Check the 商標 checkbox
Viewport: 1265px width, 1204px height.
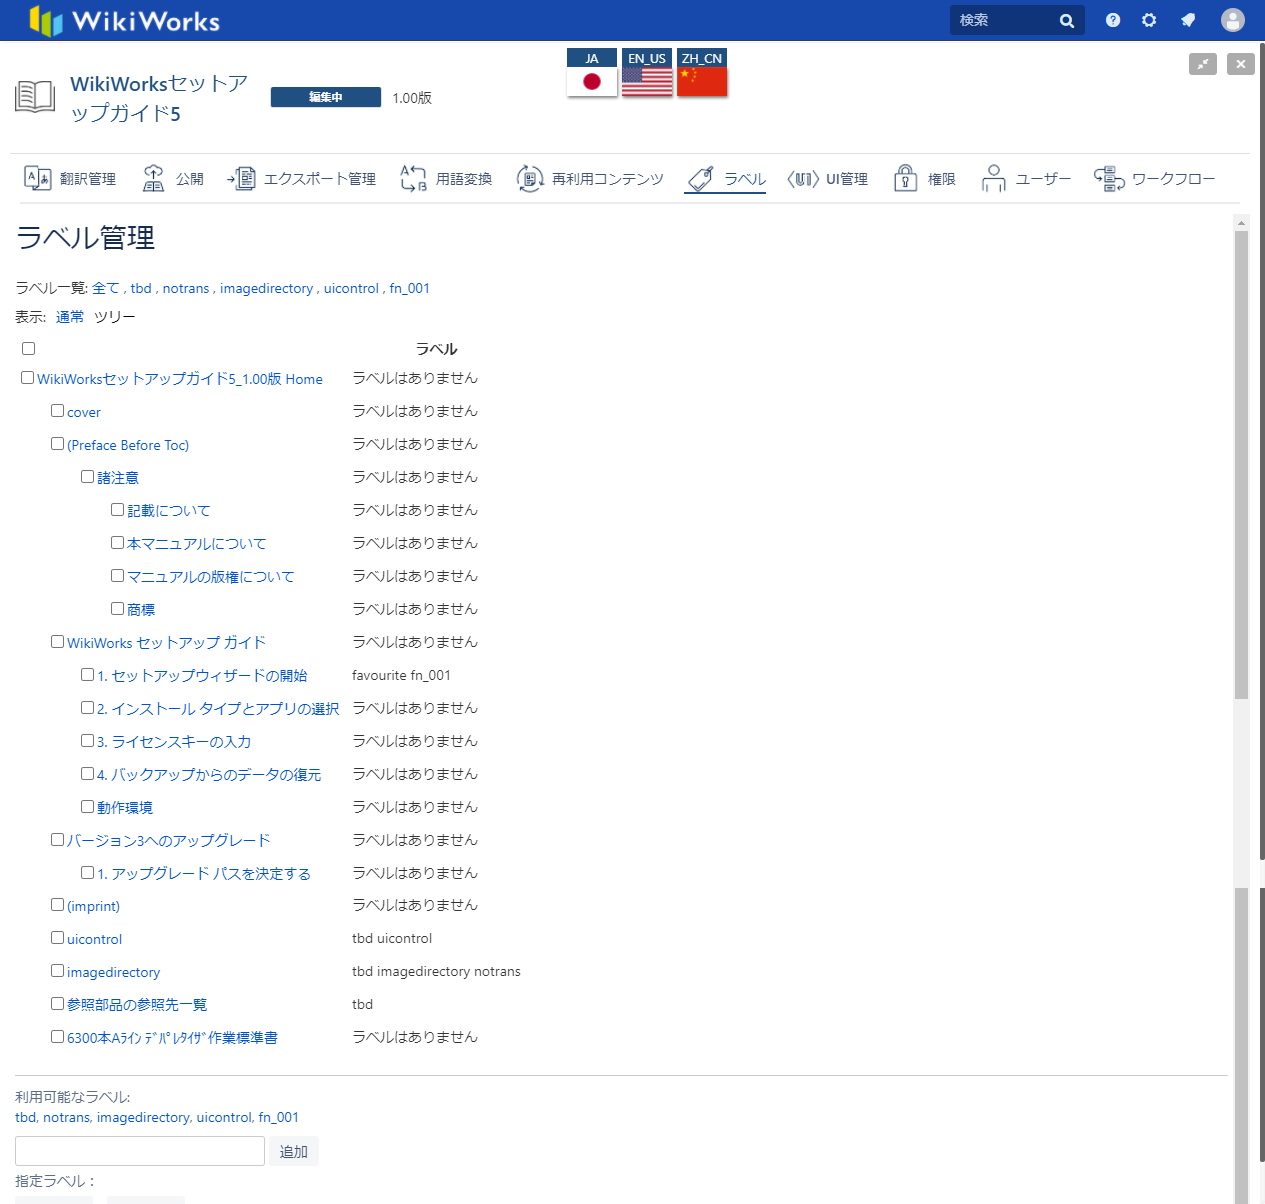point(118,608)
